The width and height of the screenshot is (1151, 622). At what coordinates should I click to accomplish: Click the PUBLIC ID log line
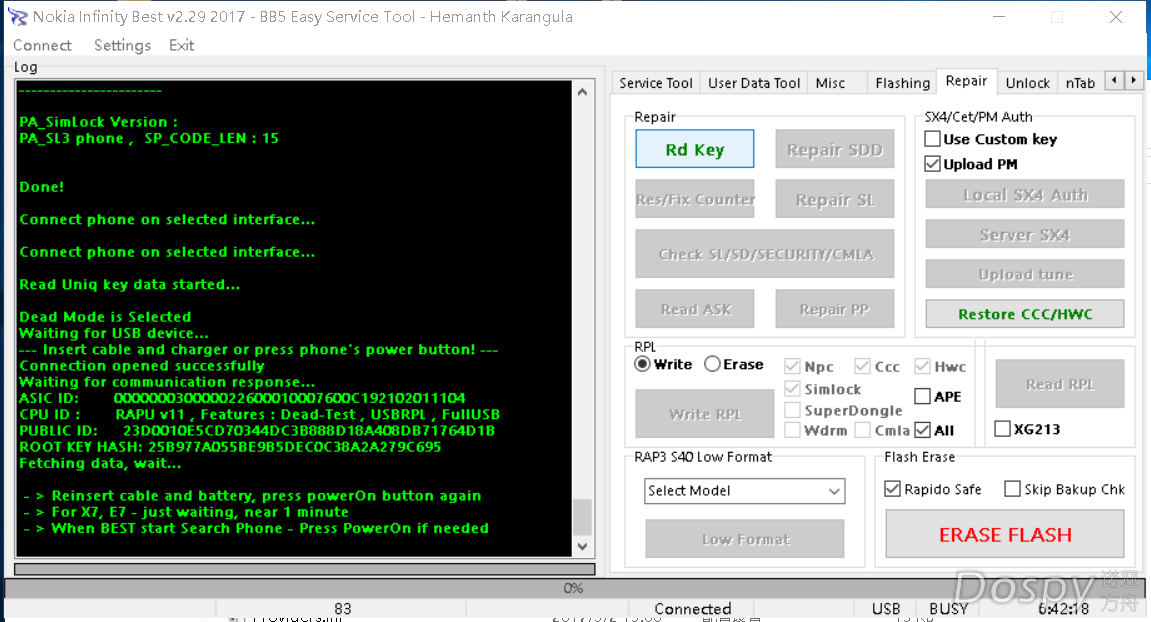click(256, 430)
